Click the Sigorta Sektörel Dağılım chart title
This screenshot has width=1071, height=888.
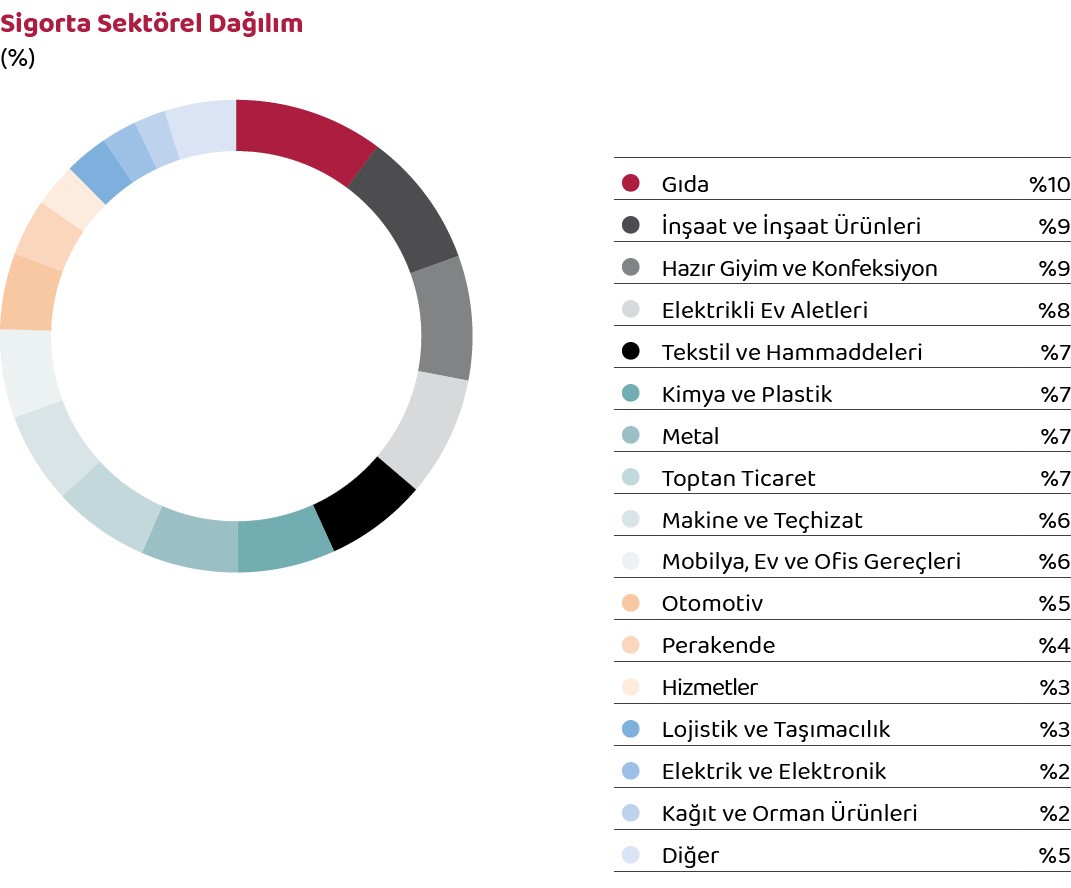[x=152, y=23]
